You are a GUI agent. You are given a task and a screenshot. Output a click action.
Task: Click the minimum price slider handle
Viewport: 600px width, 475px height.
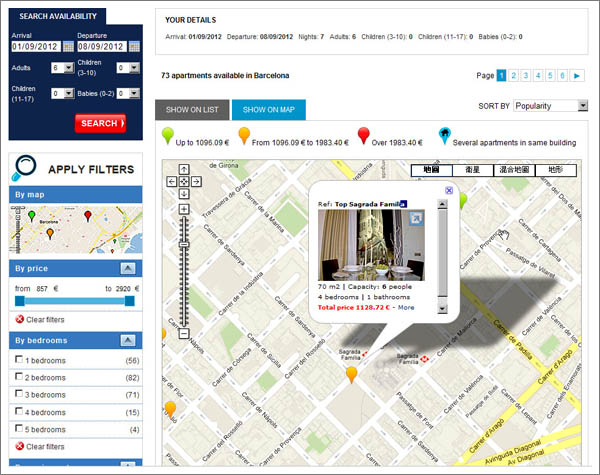(x=20, y=301)
